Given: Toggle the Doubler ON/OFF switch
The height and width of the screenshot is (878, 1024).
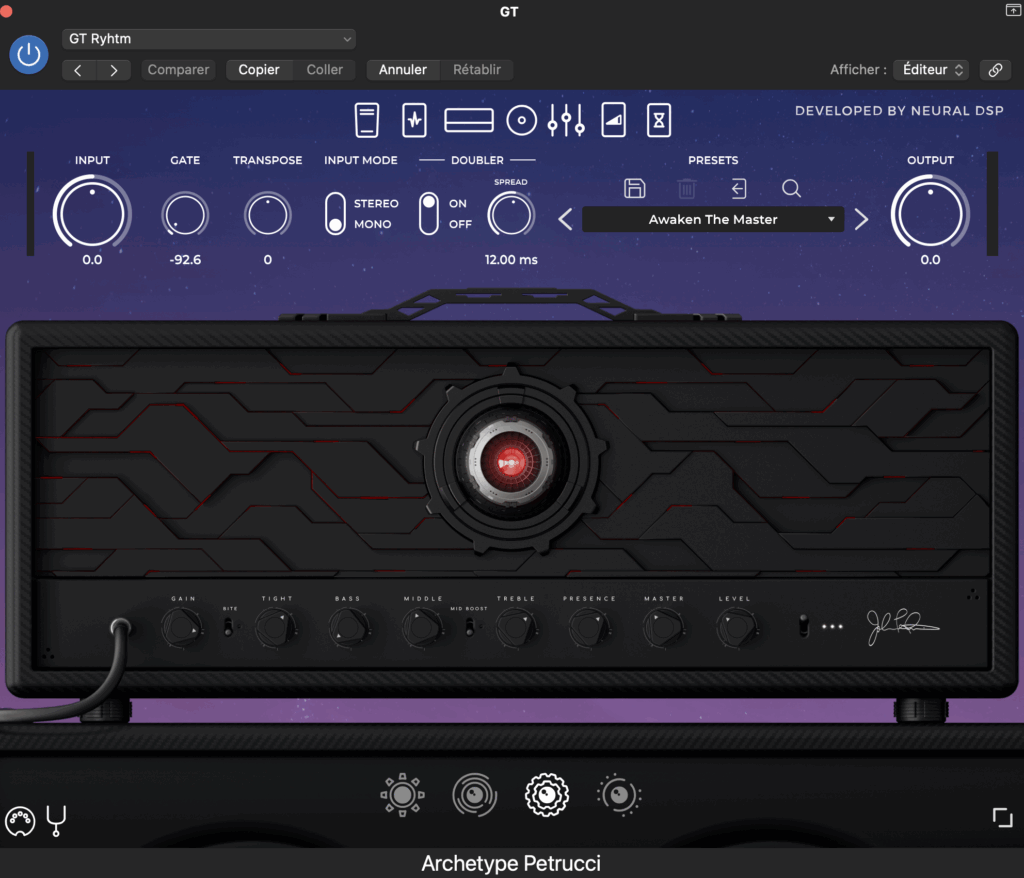Looking at the screenshot, I should pyautogui.click(x=429, y=213).
